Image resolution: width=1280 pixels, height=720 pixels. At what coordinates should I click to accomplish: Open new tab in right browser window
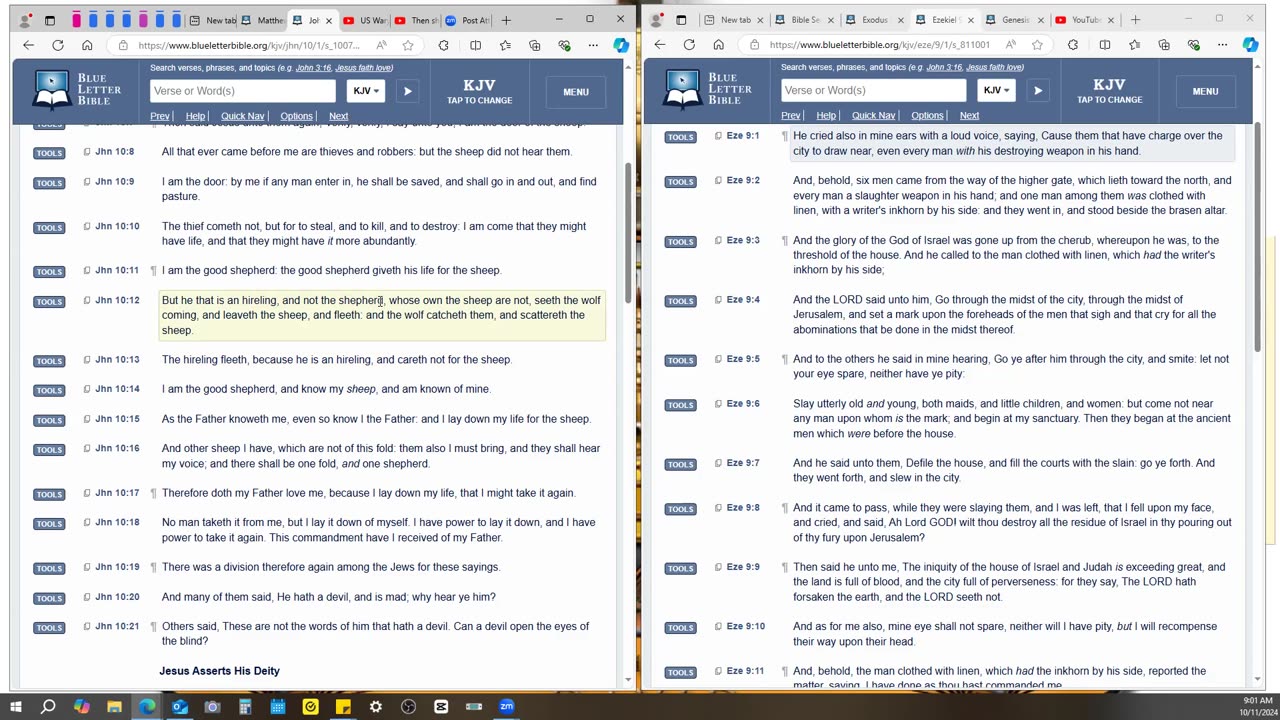1135,20
